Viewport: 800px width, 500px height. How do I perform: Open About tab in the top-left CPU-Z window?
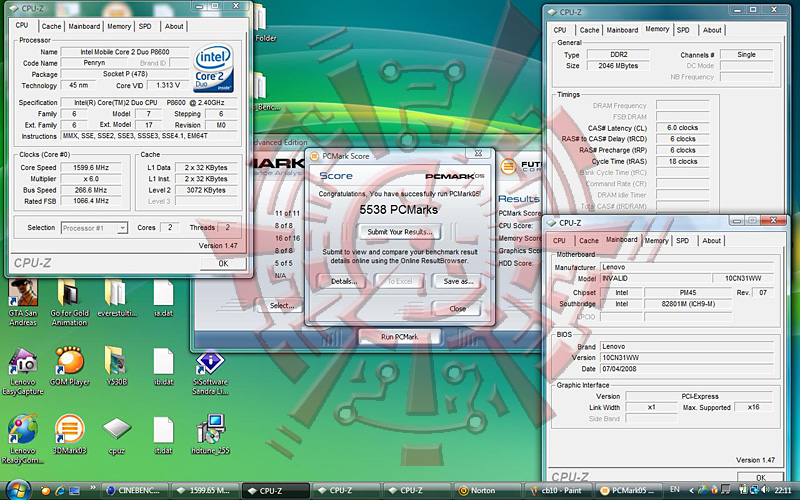click(174, 26)
